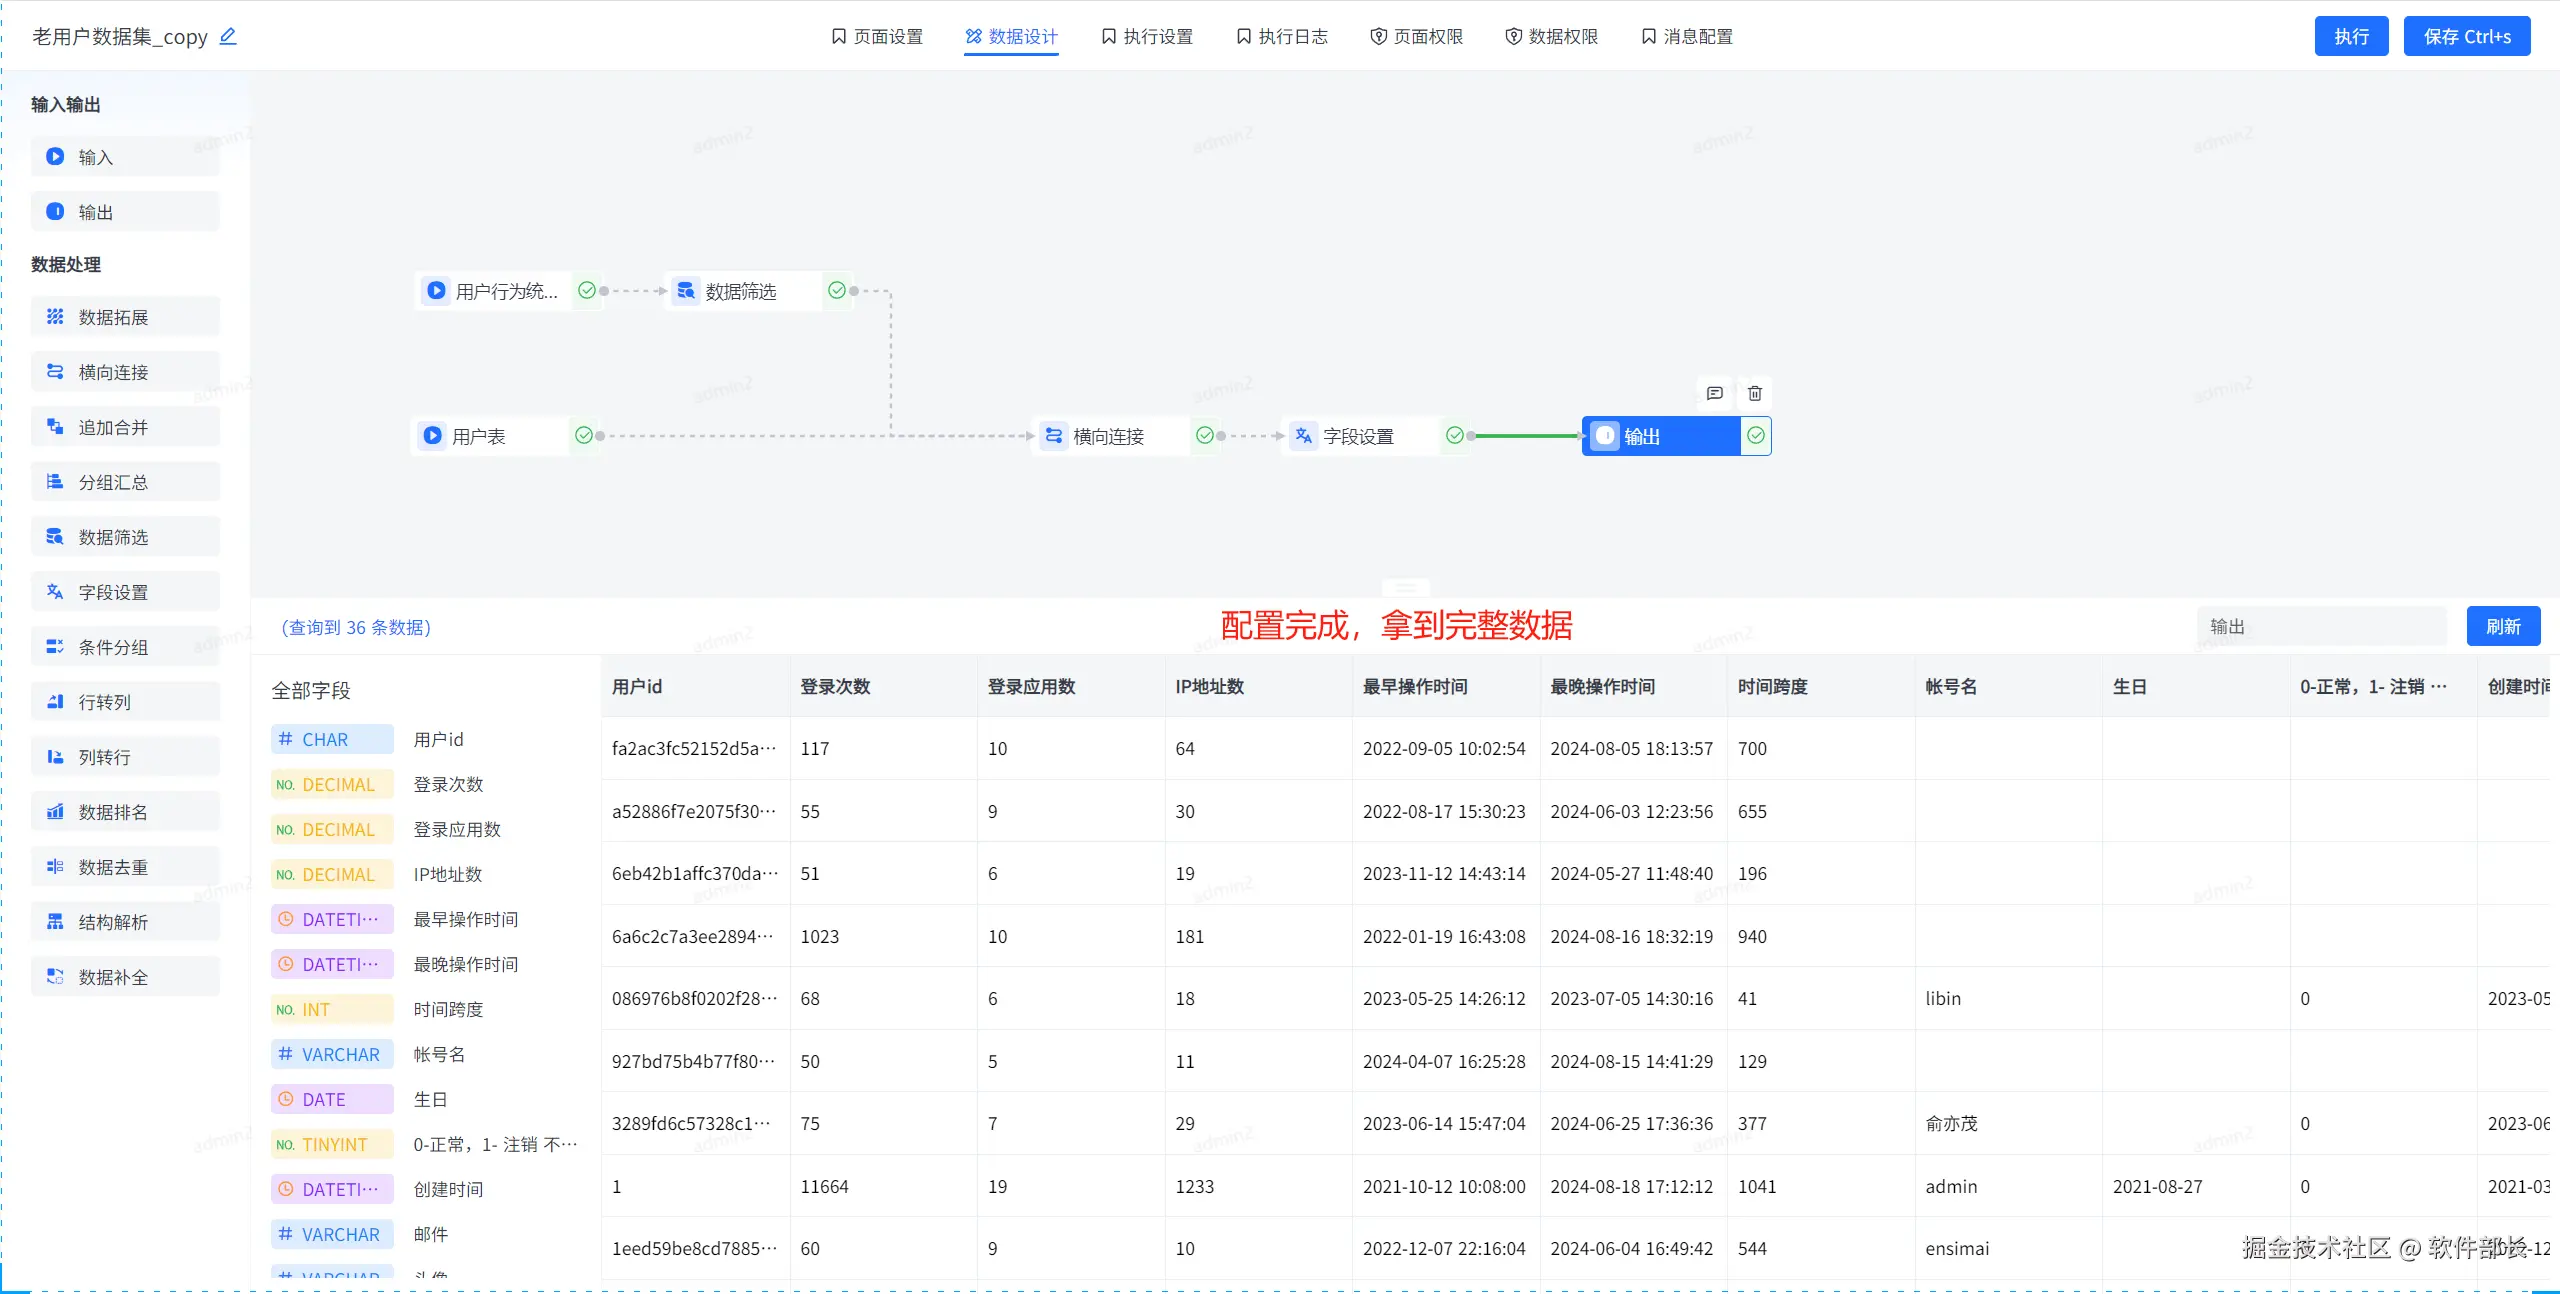Open the comment icon above 输出 node

click(x=1714, y=393)
